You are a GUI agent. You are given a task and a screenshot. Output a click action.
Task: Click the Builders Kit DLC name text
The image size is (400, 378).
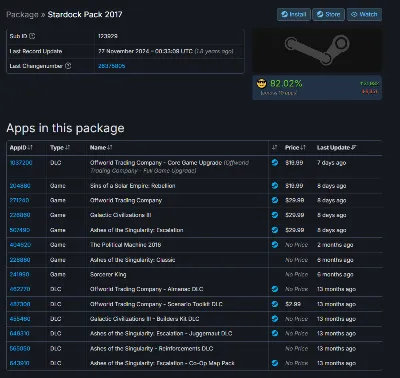(x=144, y=319)
